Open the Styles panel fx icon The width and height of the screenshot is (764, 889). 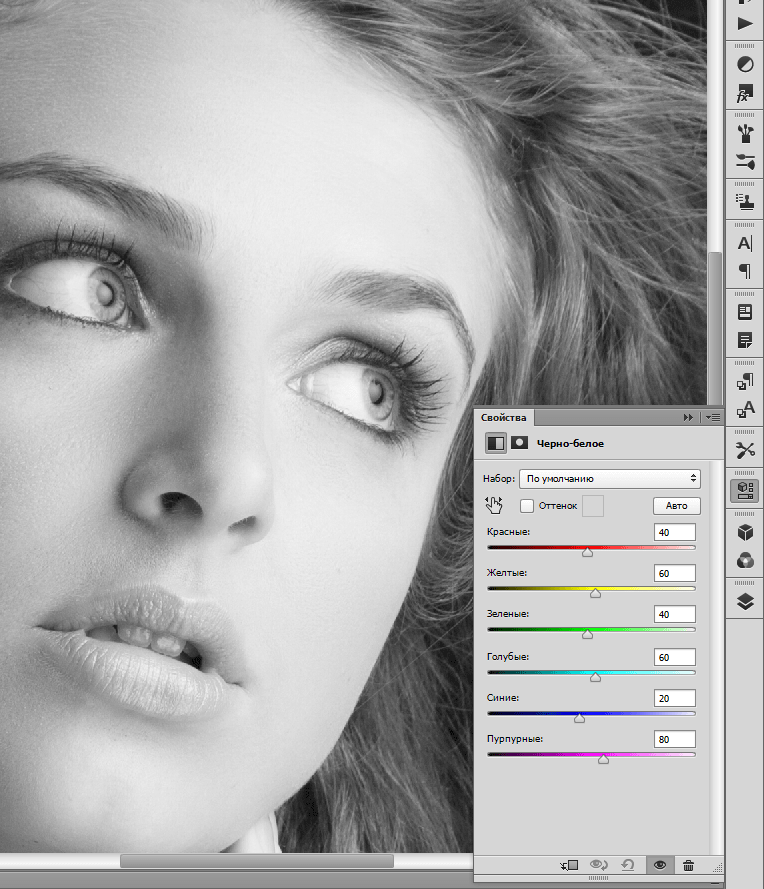tap(745, 96)
